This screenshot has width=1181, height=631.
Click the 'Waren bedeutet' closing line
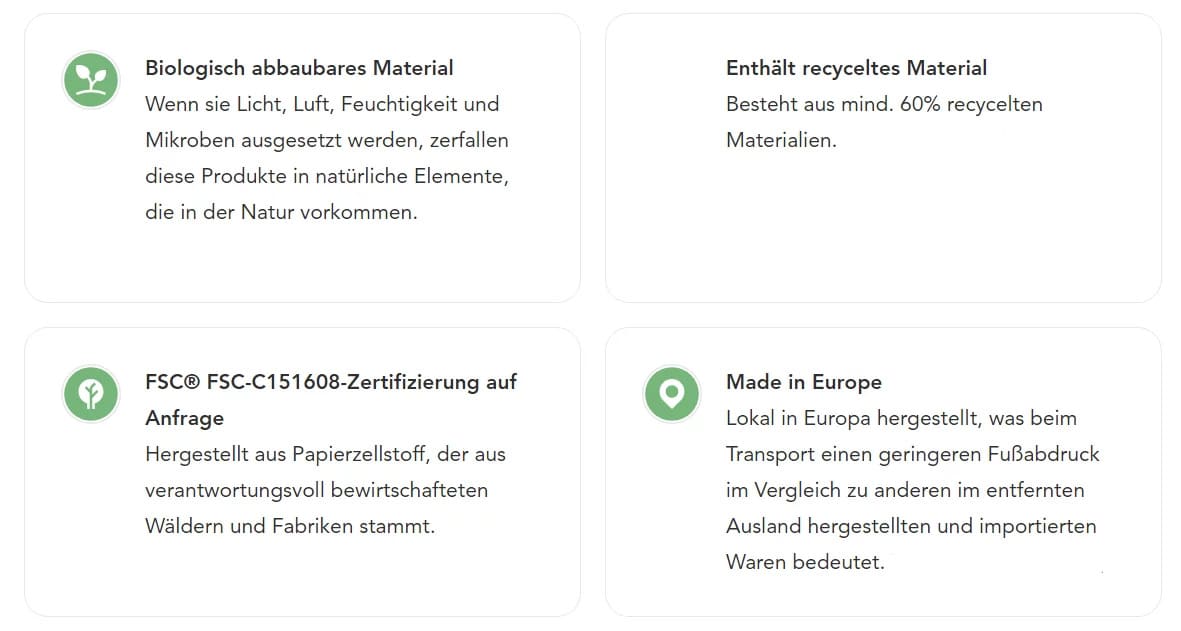pyautogui.click(x=805, y=562)
